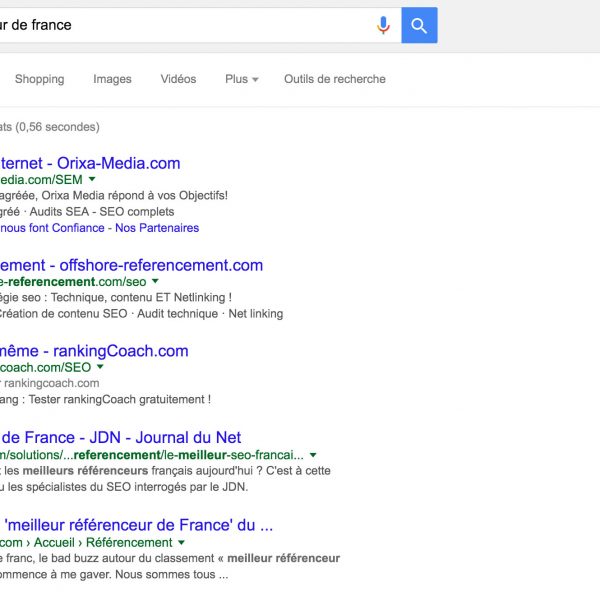Click the text 'Technique, contenu ET Netlinking !'
Image resolution: width=600 pixels, height=600 pixels.
click(x=141, y=298)
